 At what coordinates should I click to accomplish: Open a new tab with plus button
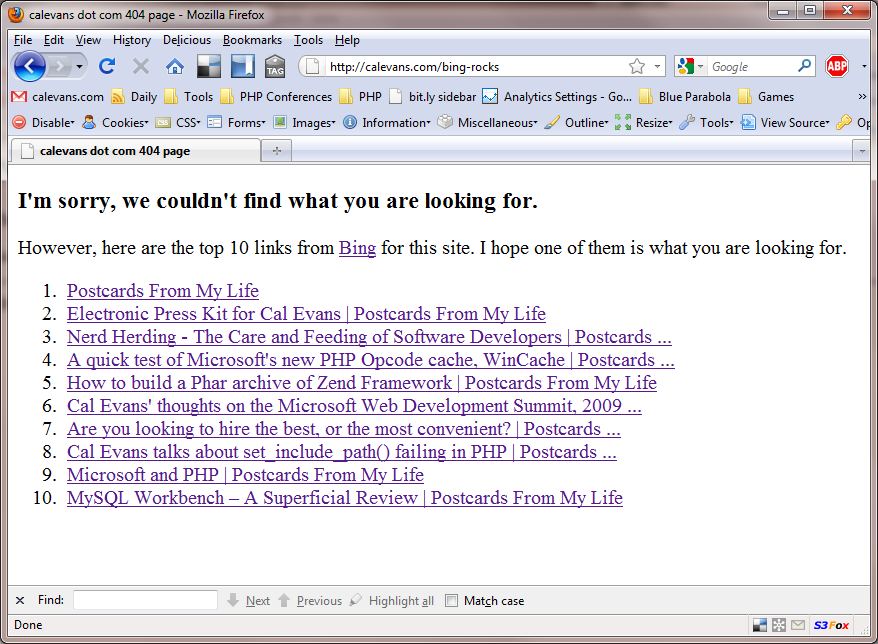(277, 151)
